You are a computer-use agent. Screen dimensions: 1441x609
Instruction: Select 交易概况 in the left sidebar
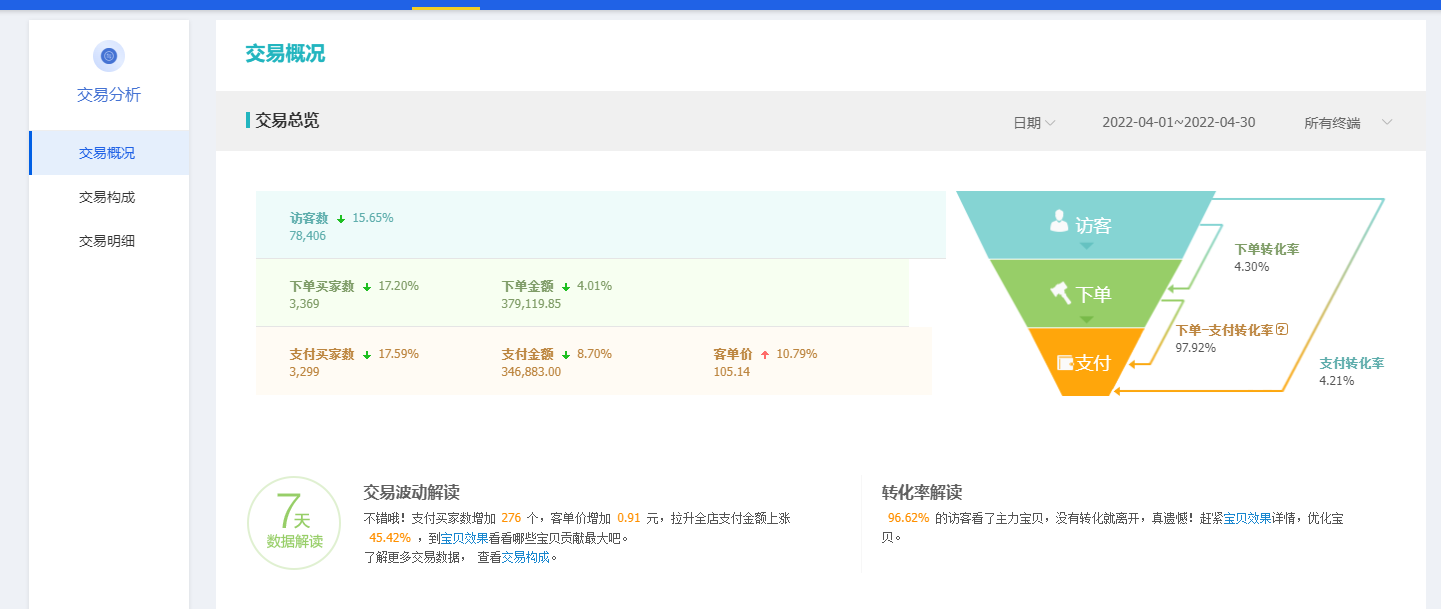[107, 153]
